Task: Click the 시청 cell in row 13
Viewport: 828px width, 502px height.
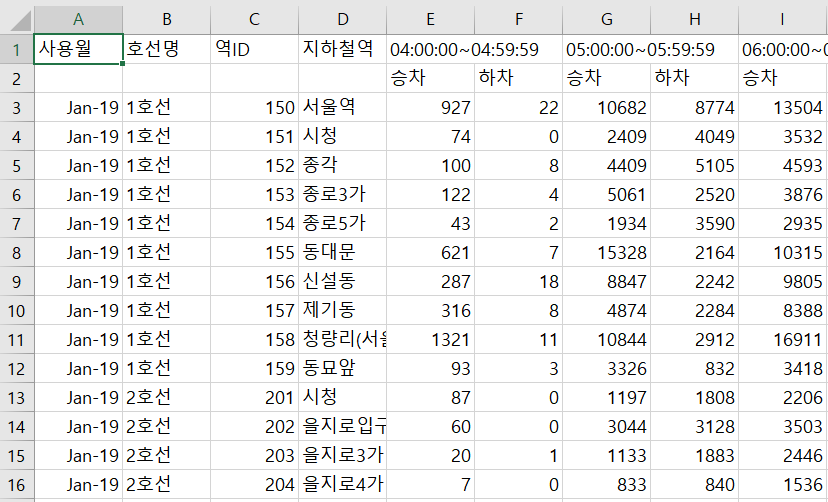Action: [x=342, y=397]
